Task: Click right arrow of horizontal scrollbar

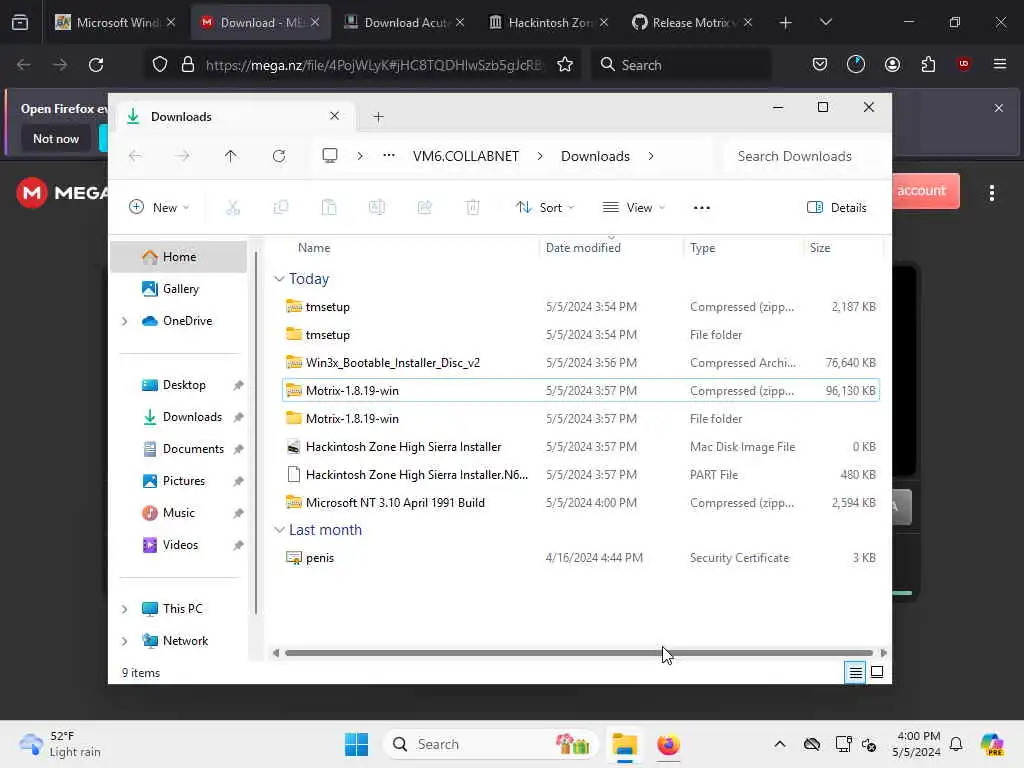Action: (884, 652)
